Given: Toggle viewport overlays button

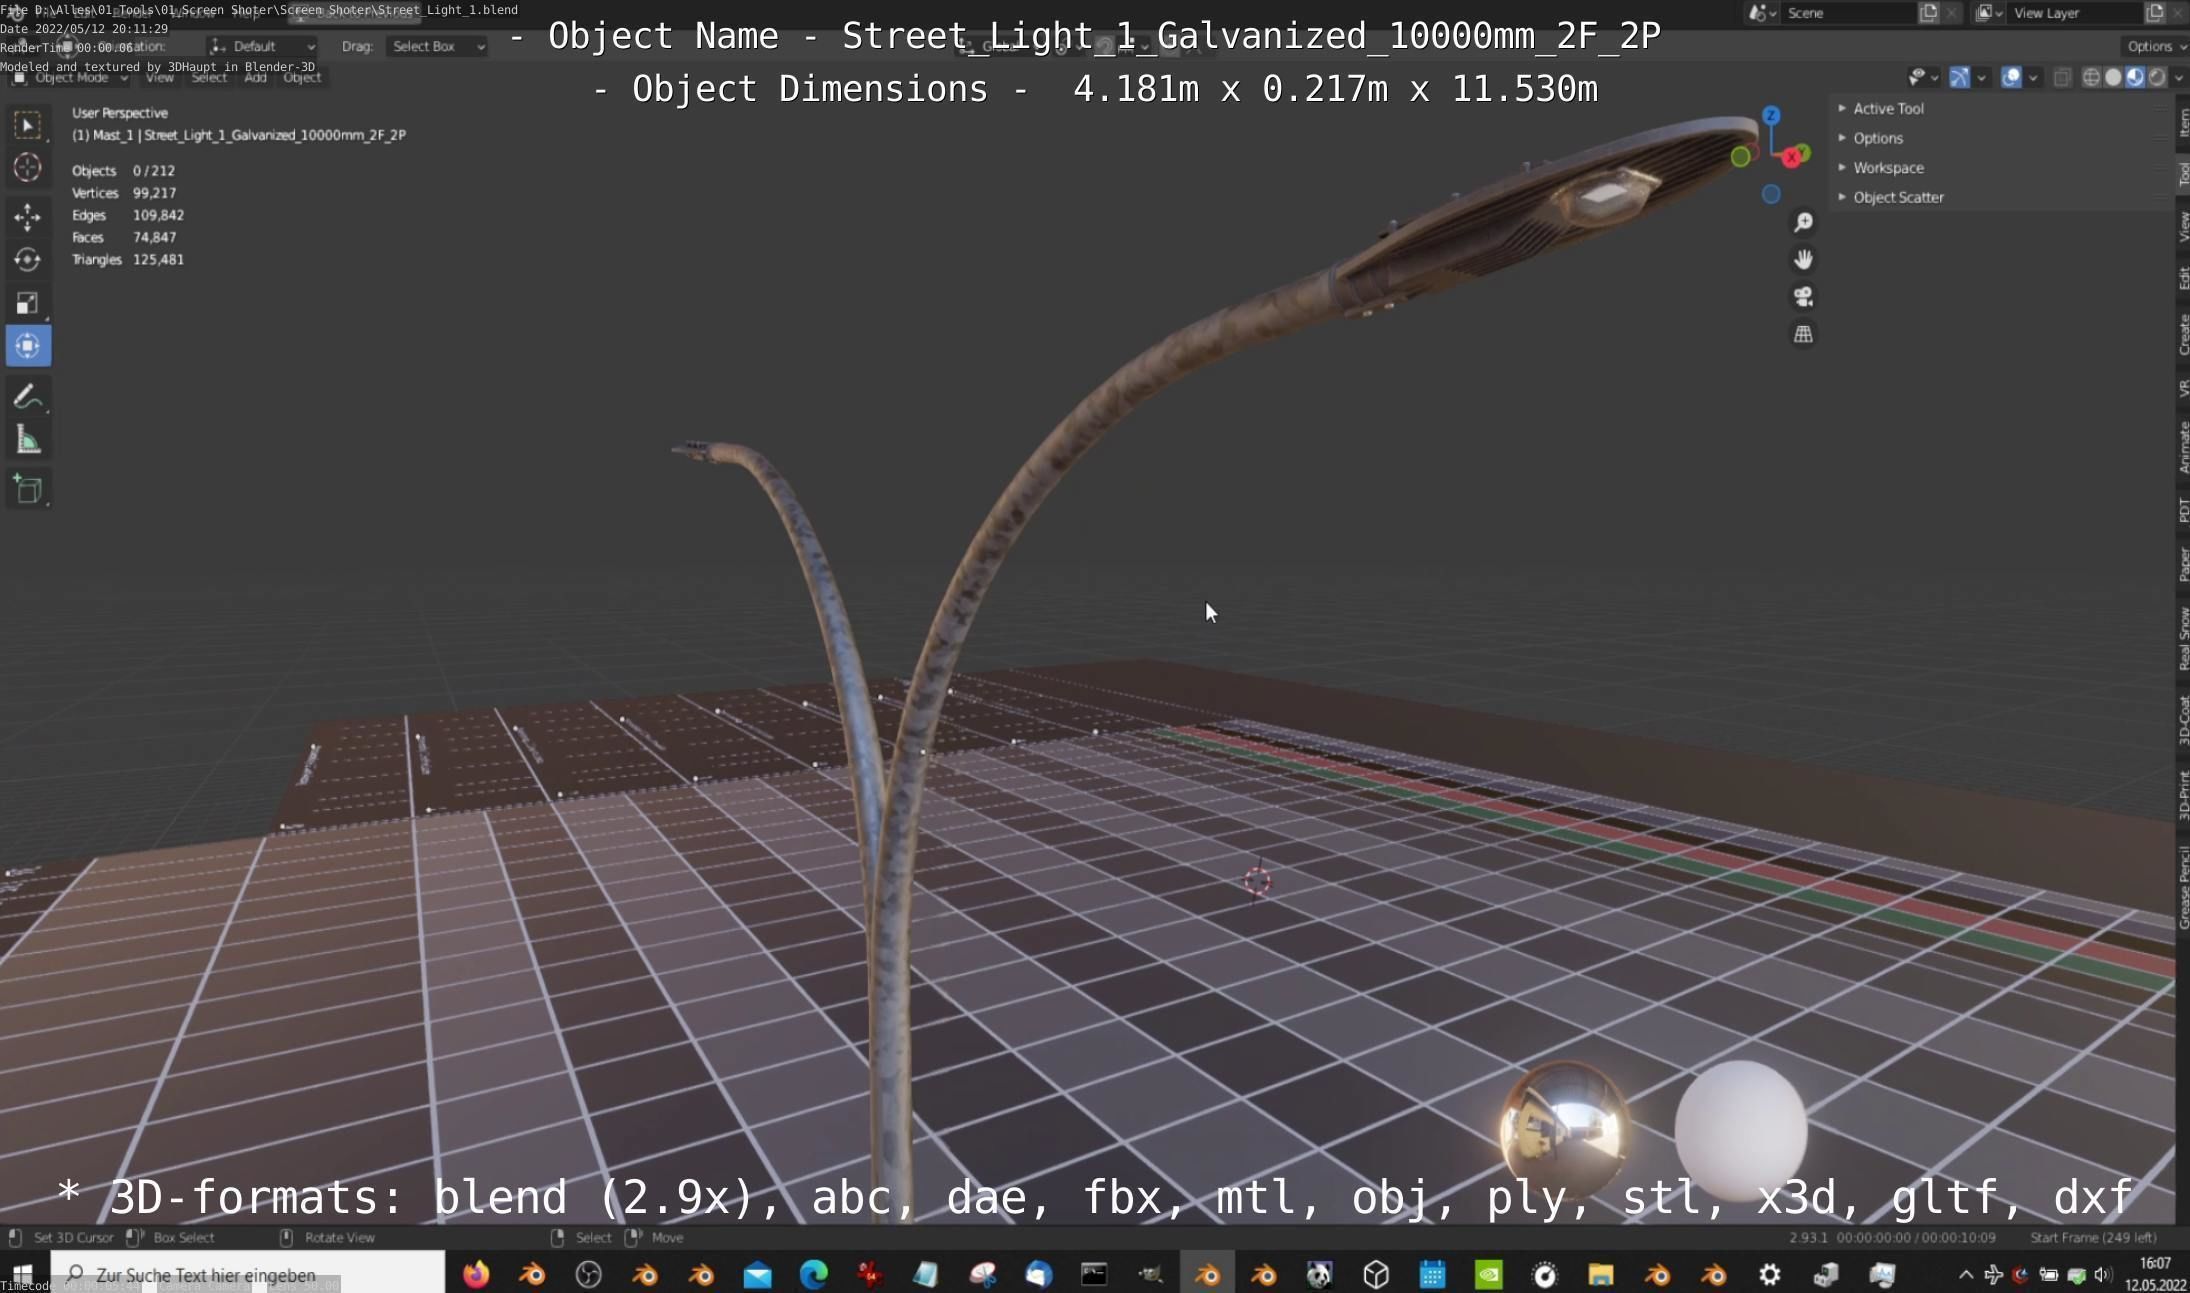Looking at the screenshot, I should tap(2011, 77).
